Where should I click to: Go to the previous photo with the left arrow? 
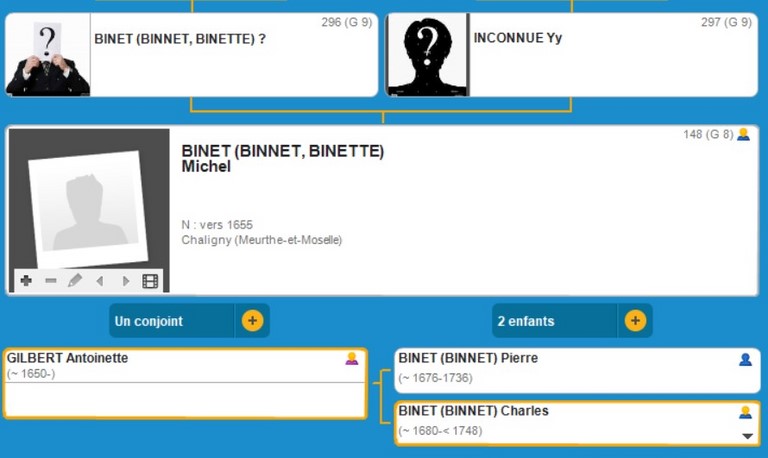[100, 281]
